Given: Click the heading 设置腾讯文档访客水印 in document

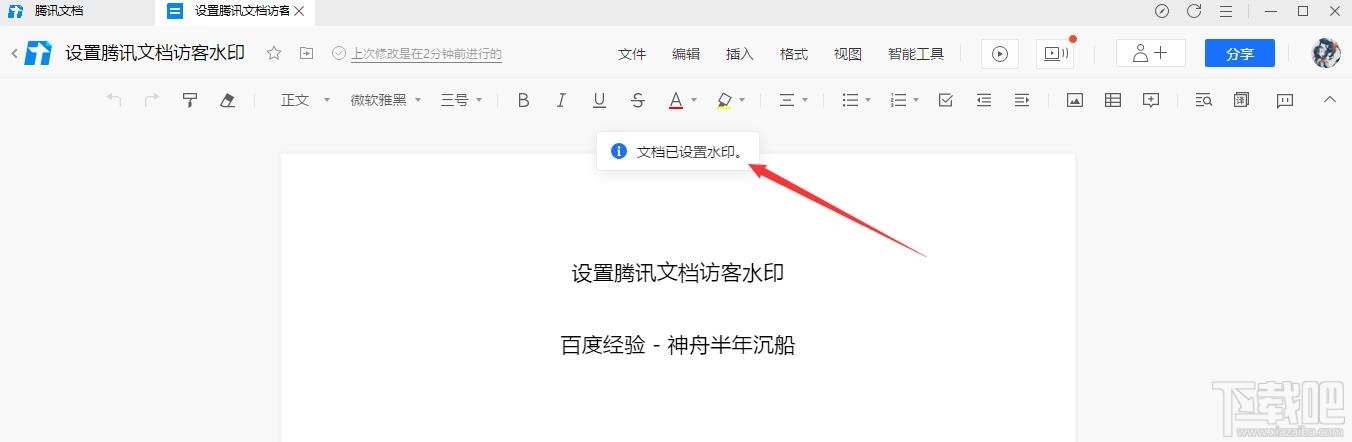Looking at the screenshot, I should [677, 273].
